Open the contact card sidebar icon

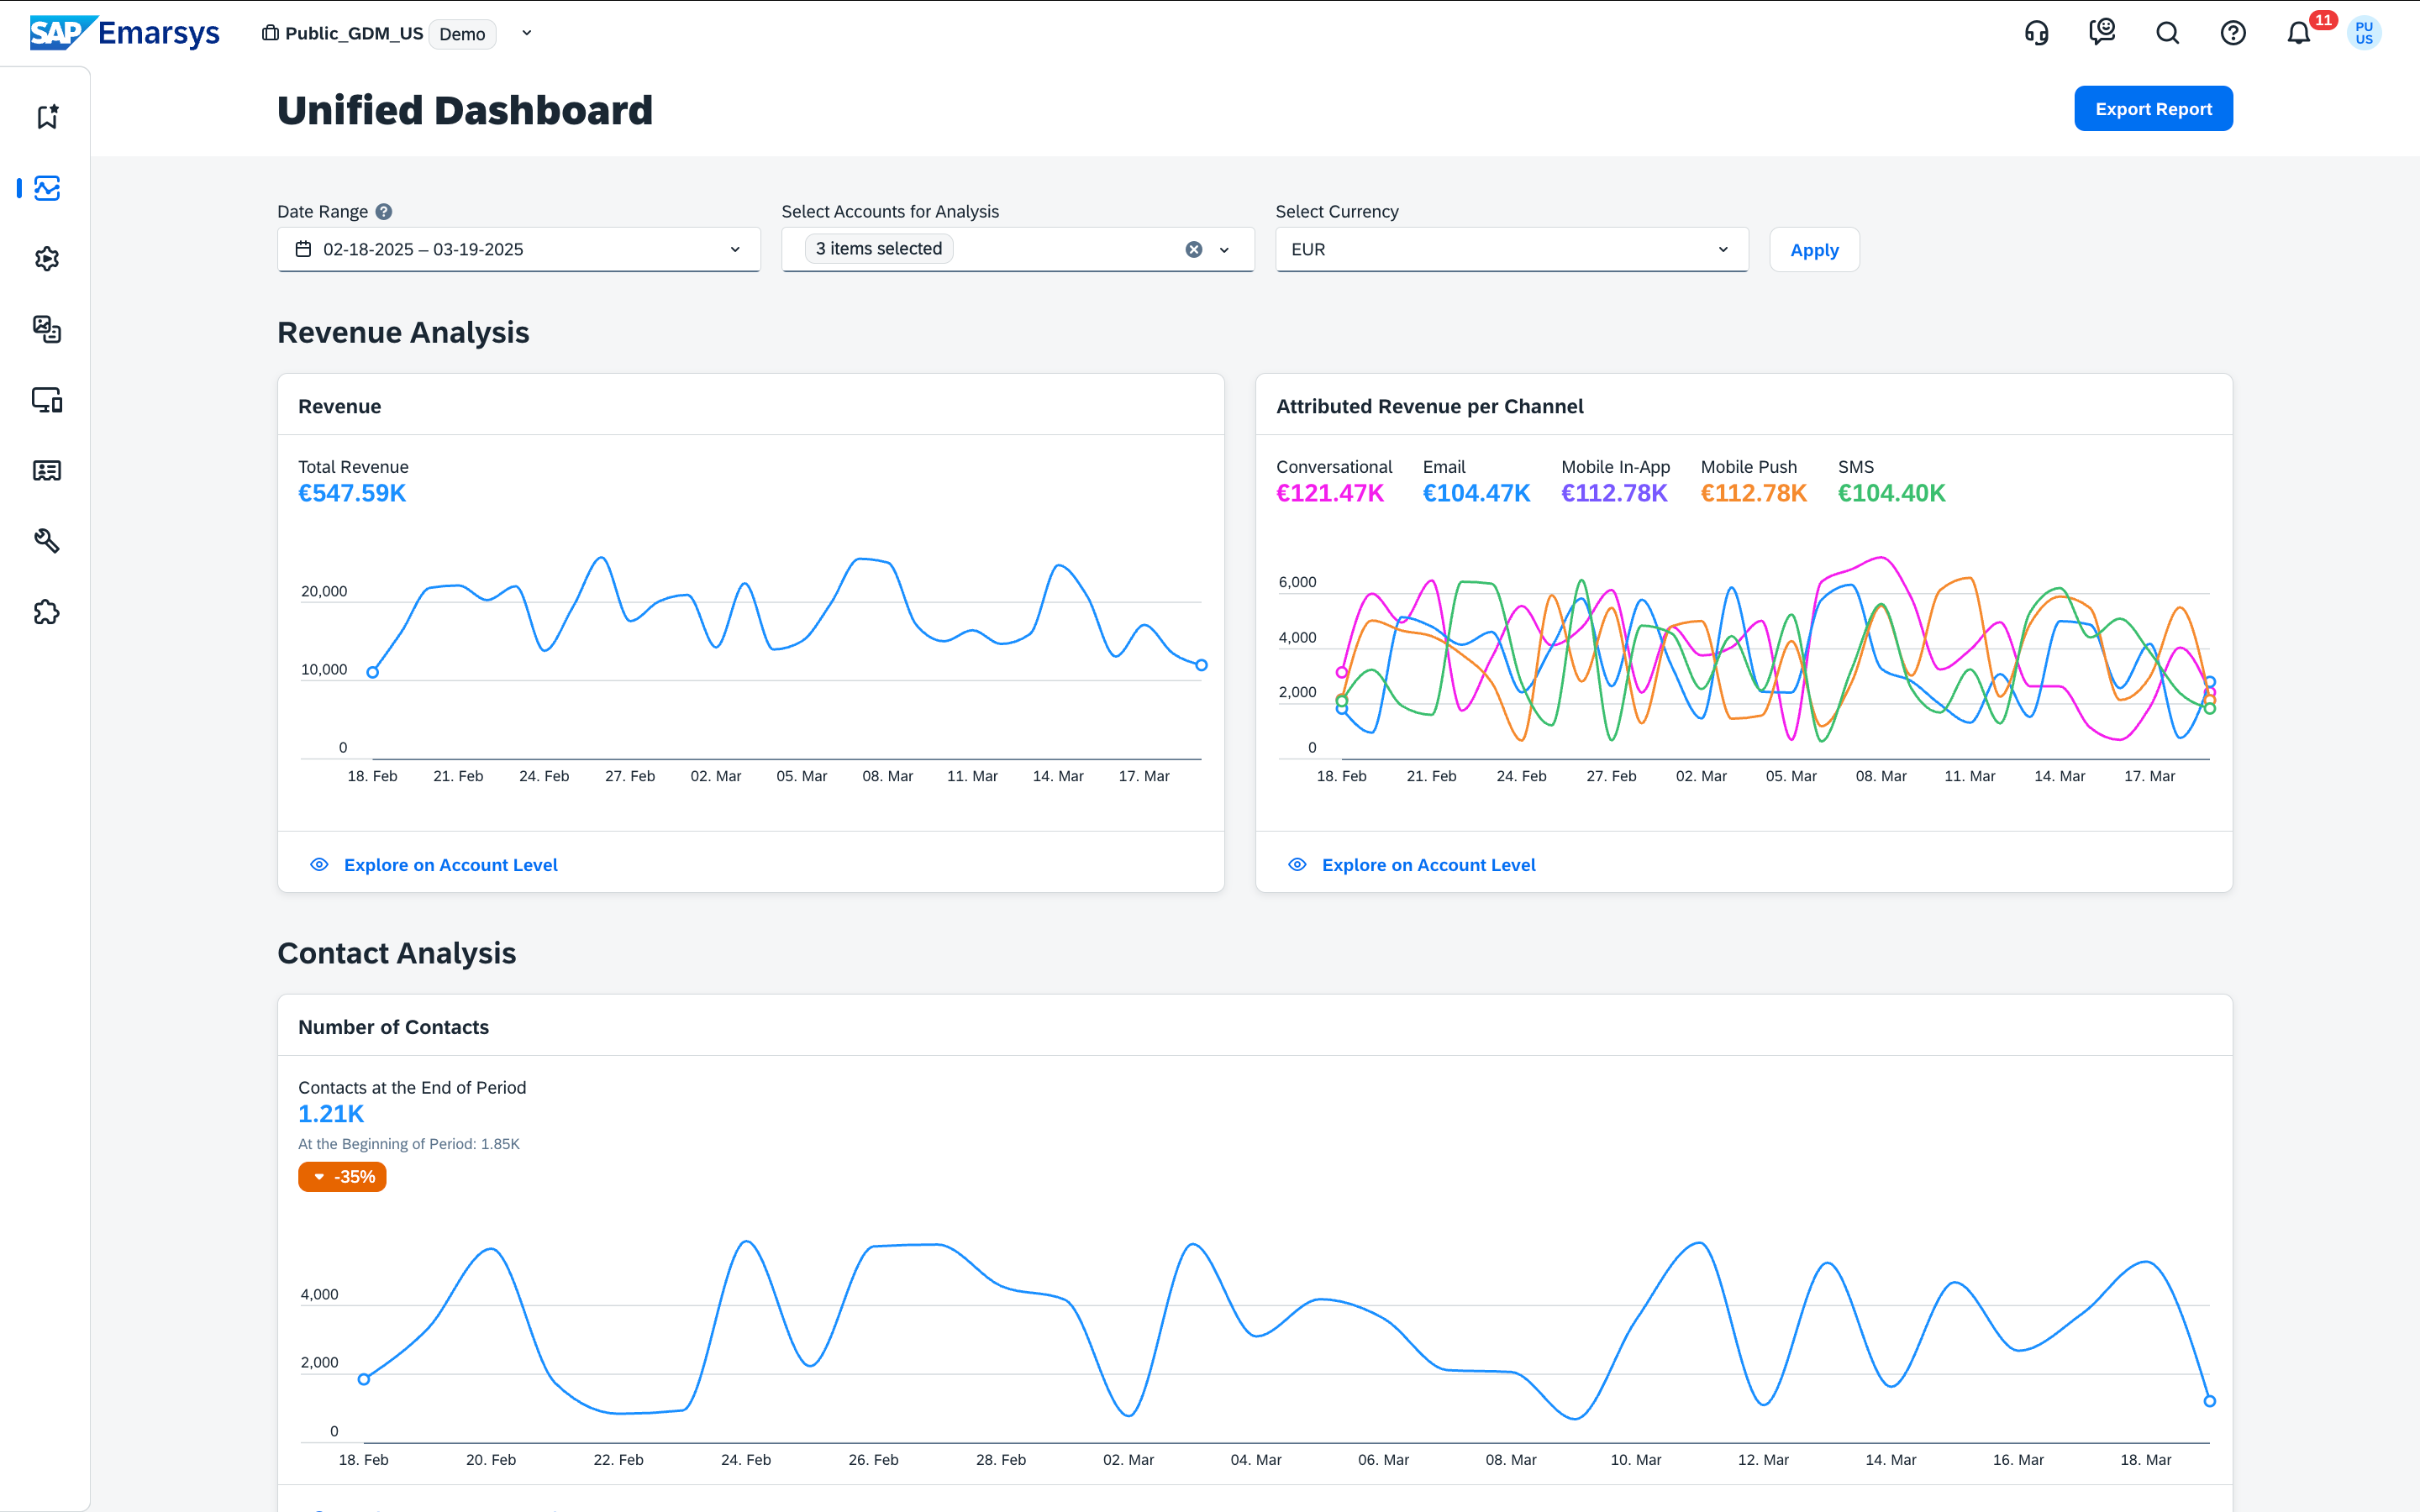tap(47, 471)
